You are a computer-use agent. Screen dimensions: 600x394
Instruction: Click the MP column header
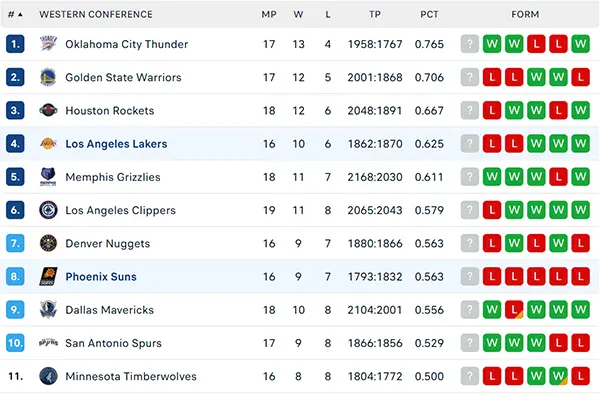pos(269,15)
